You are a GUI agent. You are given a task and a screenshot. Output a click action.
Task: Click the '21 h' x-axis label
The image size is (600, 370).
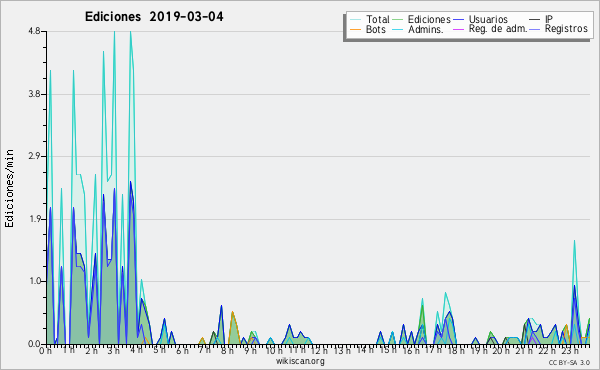point(524,350)
